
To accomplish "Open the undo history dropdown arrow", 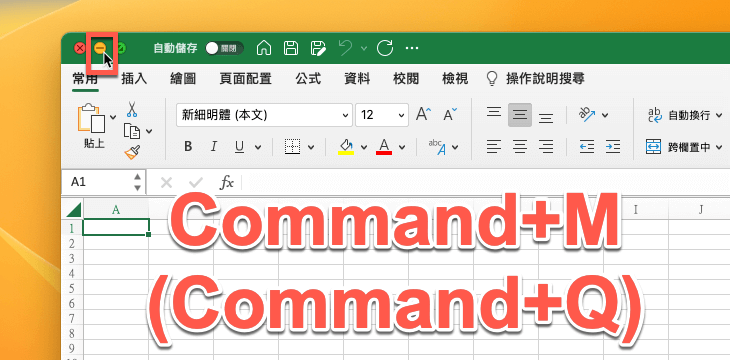I will click(x=364, y=48).
